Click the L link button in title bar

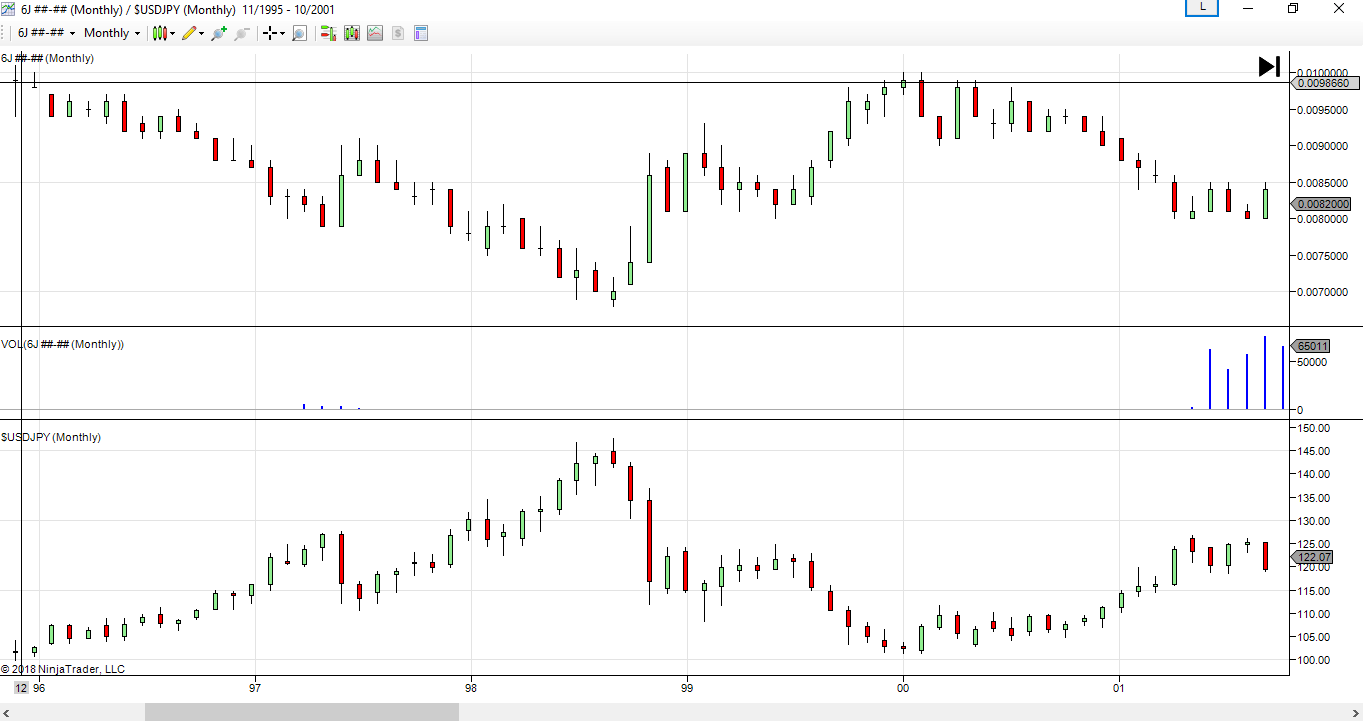1203,8
